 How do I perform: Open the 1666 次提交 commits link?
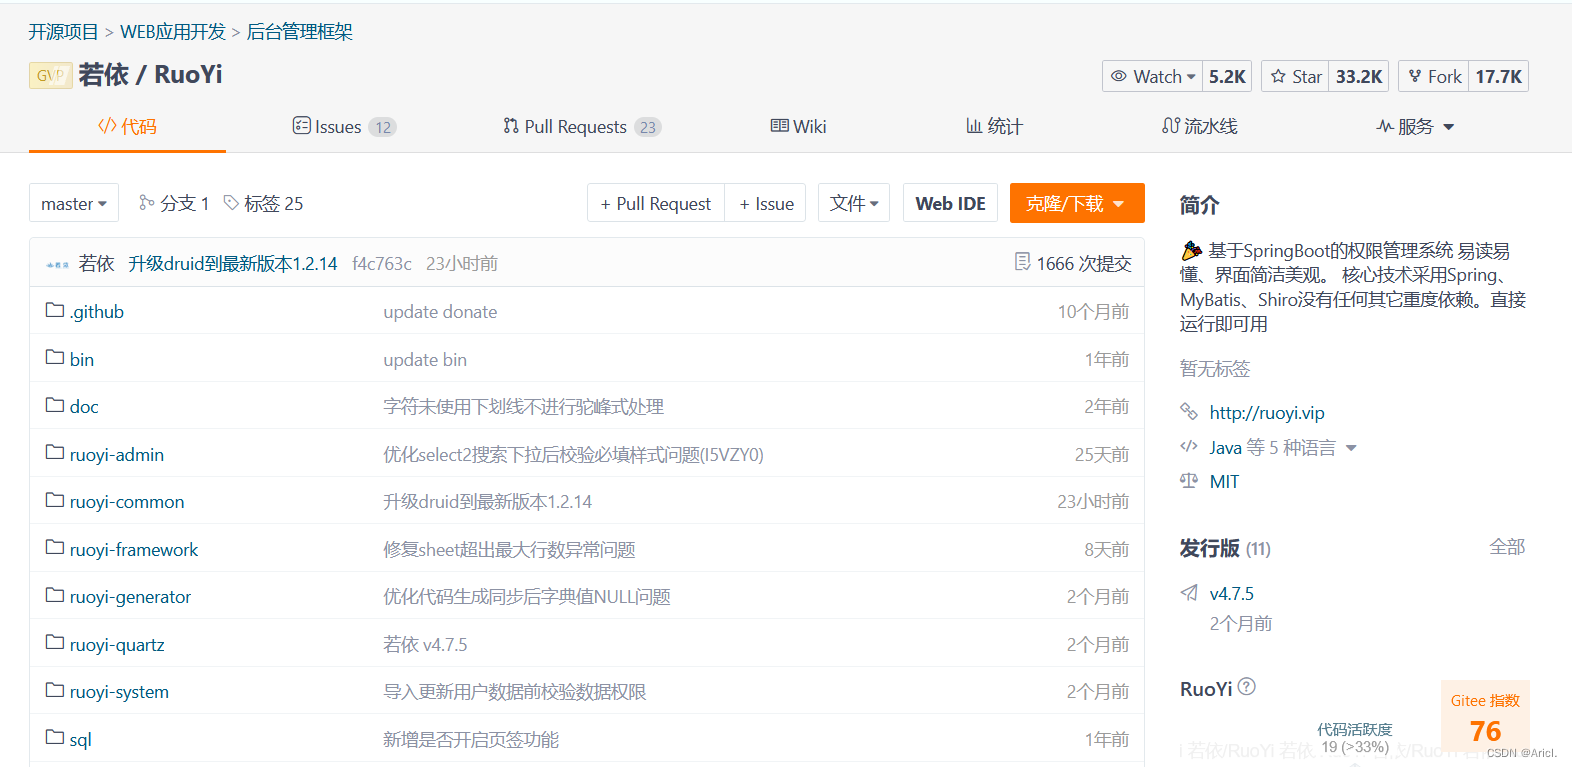pos(1084,263)
